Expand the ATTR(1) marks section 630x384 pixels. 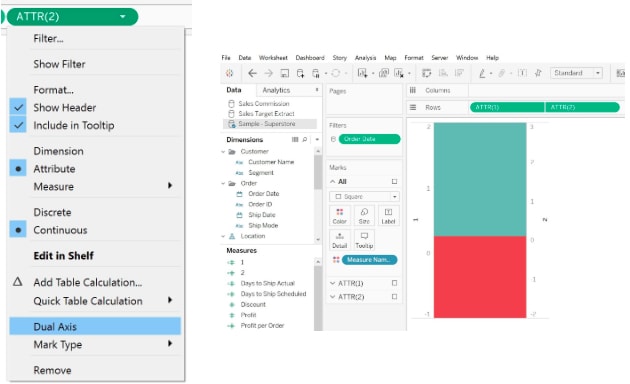(333, 283)
